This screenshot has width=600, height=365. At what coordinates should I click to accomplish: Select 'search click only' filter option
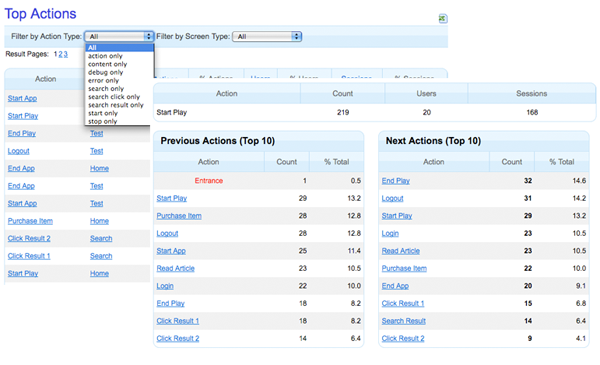coord(114,97)
